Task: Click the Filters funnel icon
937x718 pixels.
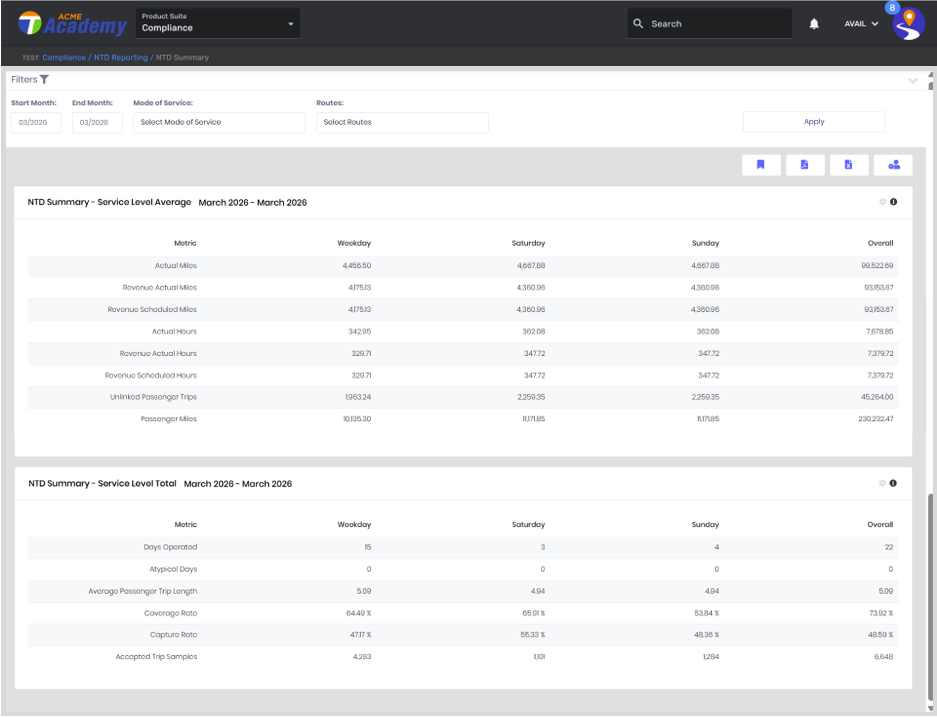Action: click(44, 80)
